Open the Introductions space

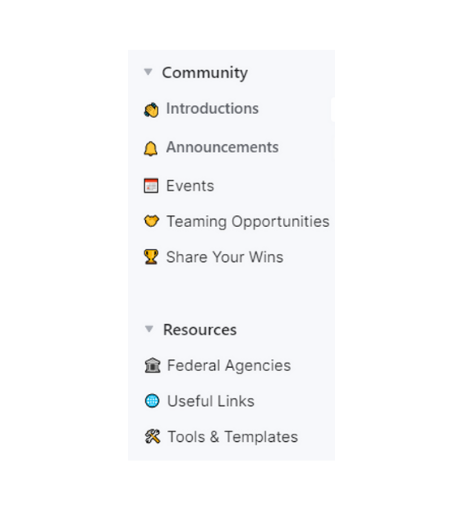point(212,108)
